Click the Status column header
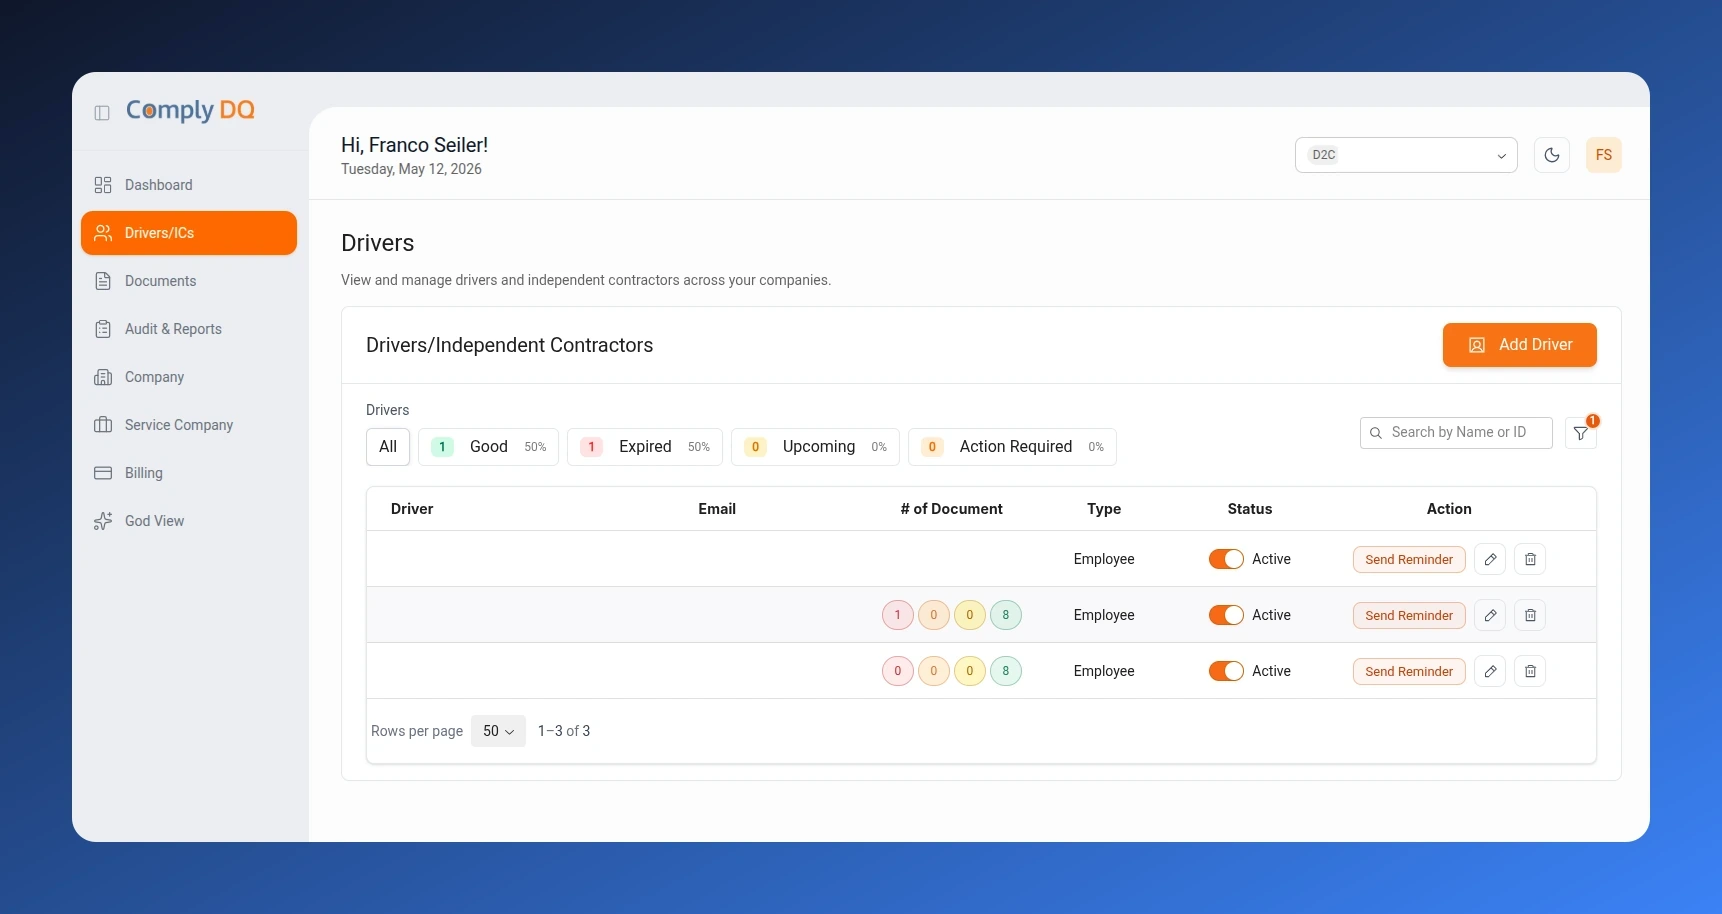This screenshot has width=1722, height=914. click(1250, 509)
